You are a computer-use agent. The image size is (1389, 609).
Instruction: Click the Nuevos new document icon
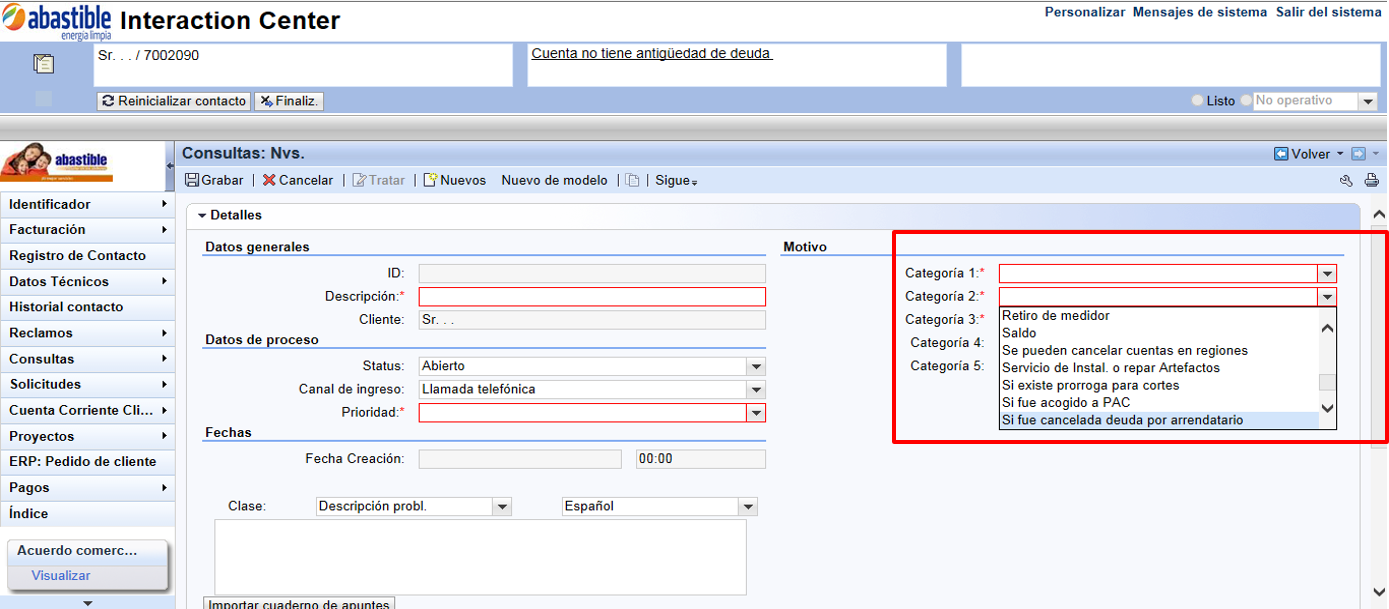pos(431,180)
